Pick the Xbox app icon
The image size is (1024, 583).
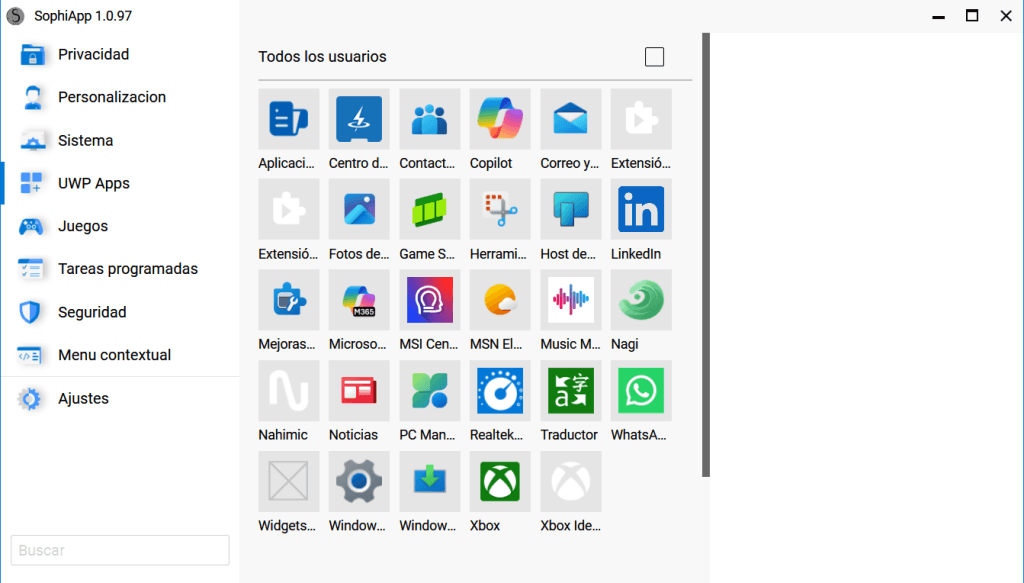tap(500, 481)
